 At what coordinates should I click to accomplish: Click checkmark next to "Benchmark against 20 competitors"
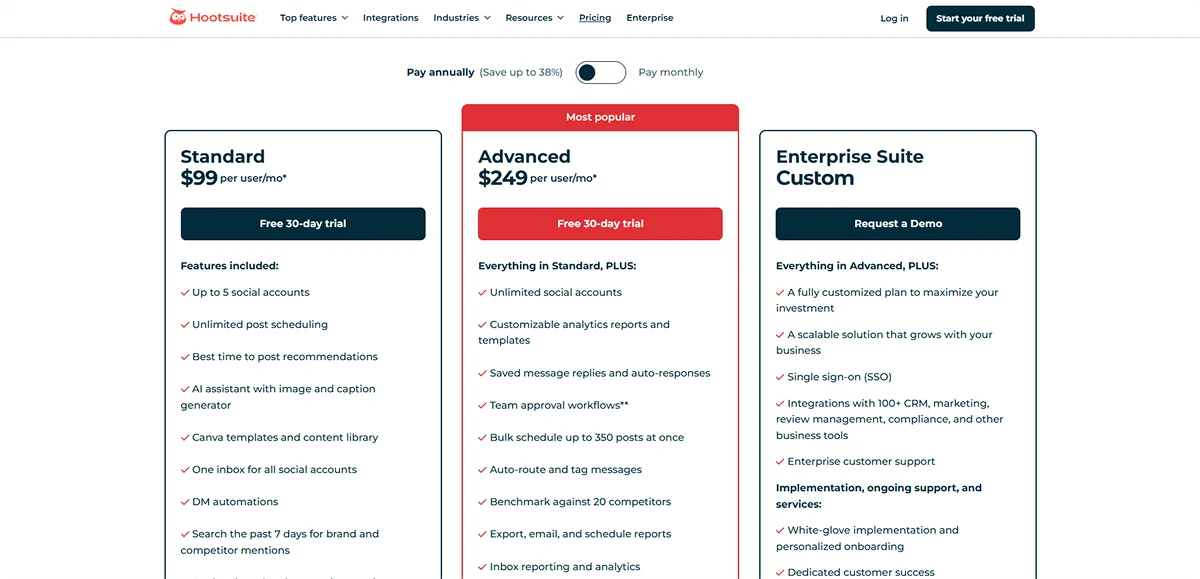pyautogui.click(x=482, y=501)
